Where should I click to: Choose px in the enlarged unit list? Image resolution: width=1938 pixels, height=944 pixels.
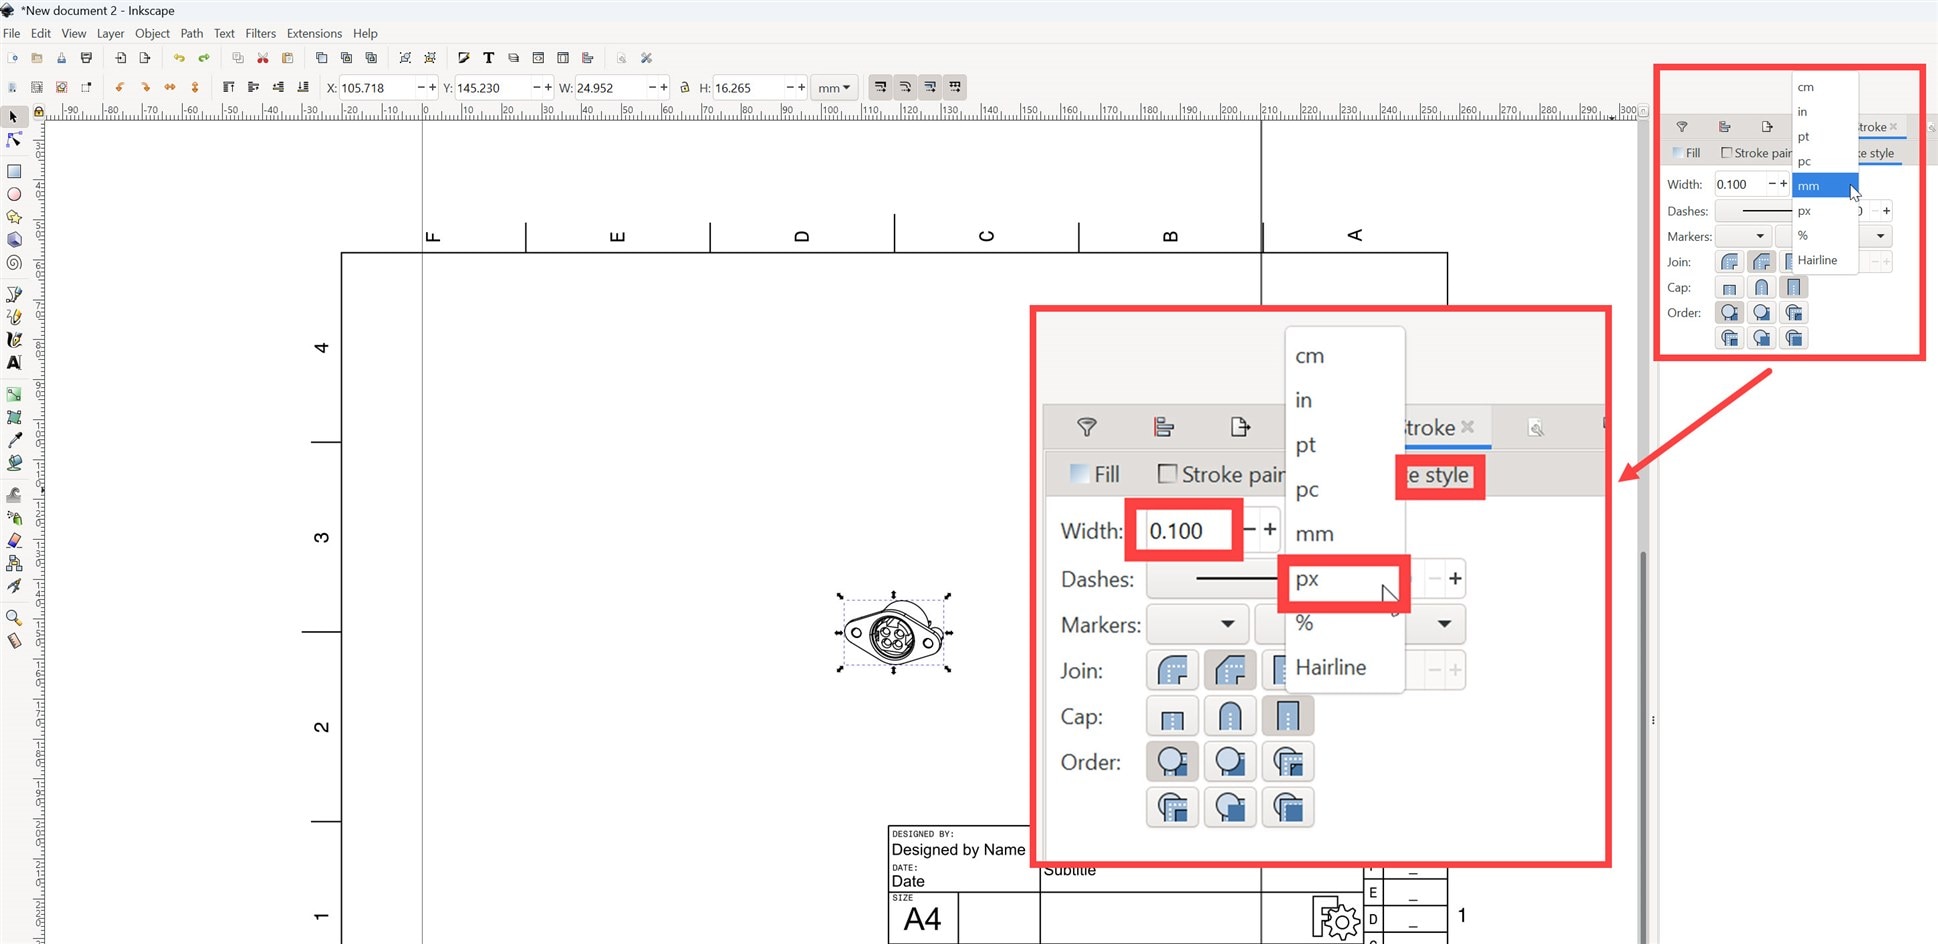click(1308, 580)
